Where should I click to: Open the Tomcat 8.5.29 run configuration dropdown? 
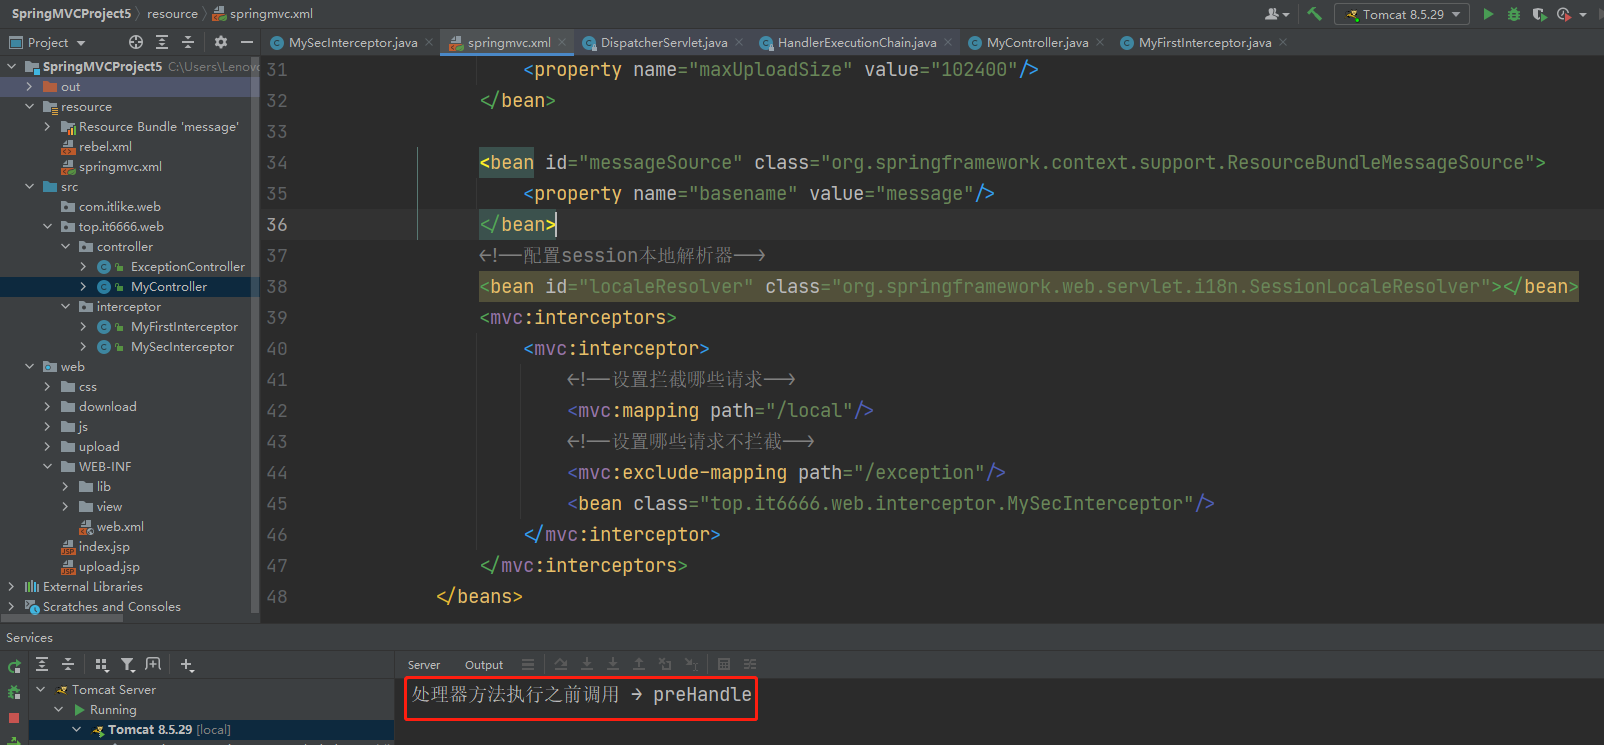(x=1401, y=14)
